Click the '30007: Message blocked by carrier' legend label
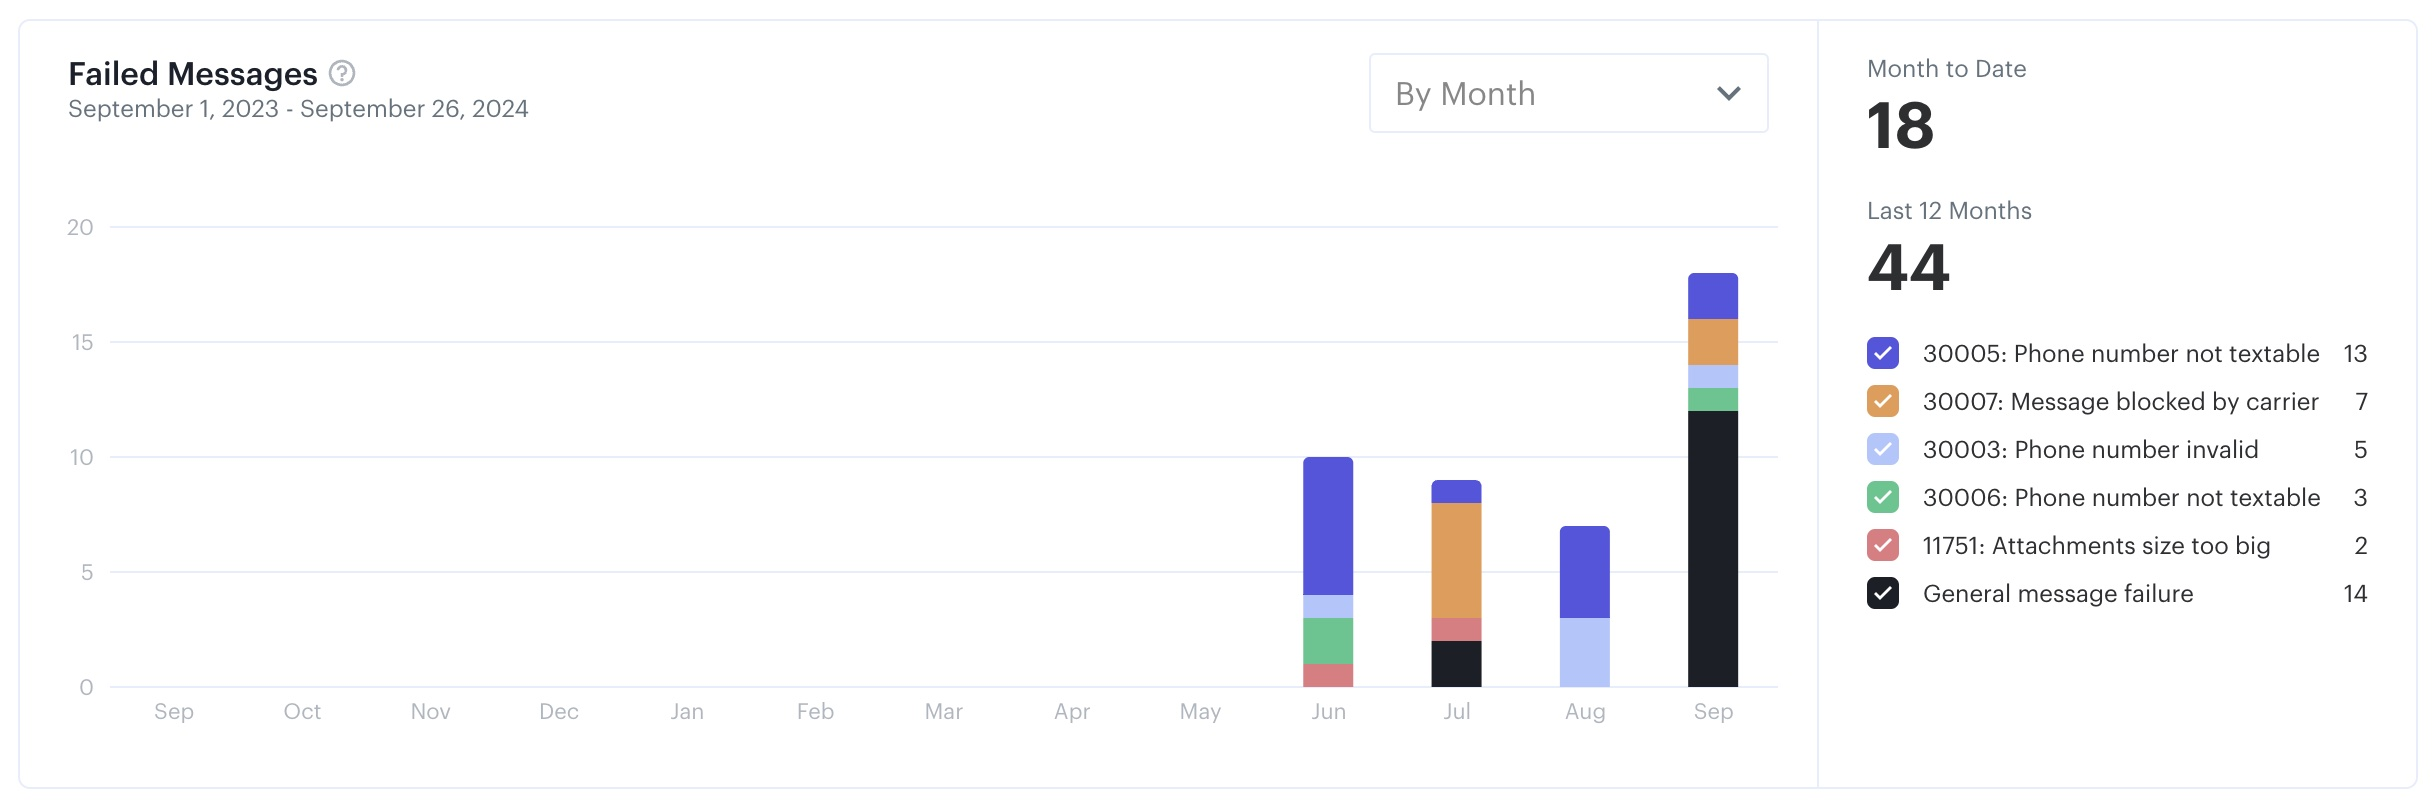The width and height of the screenshot is (2436, 802). (x=2120, y=401)
